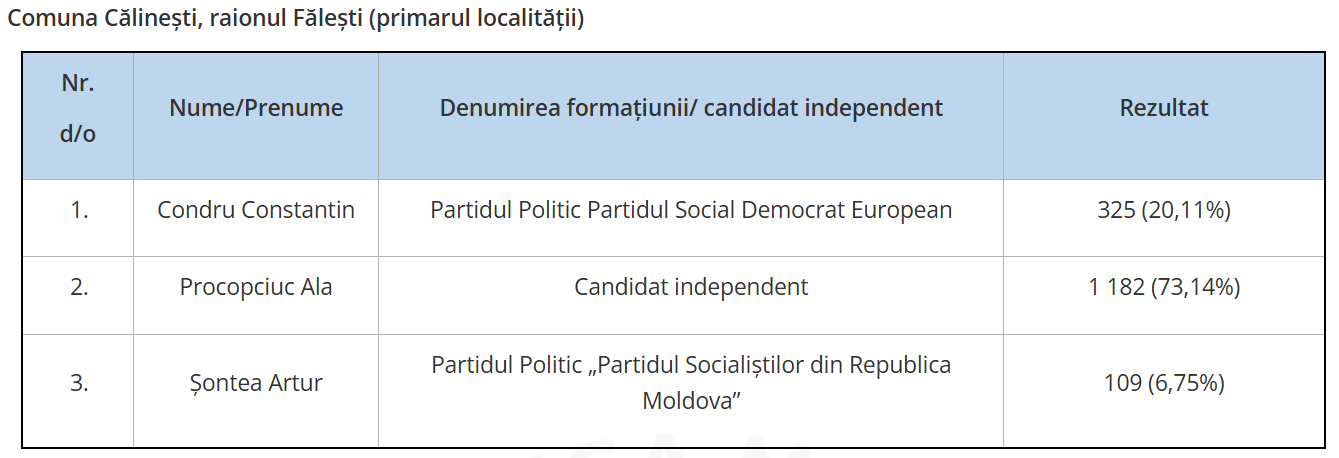Click the 'Nr. d/o' column header
The height and width of the screenshot is (458, 1339).
[78, 108]
